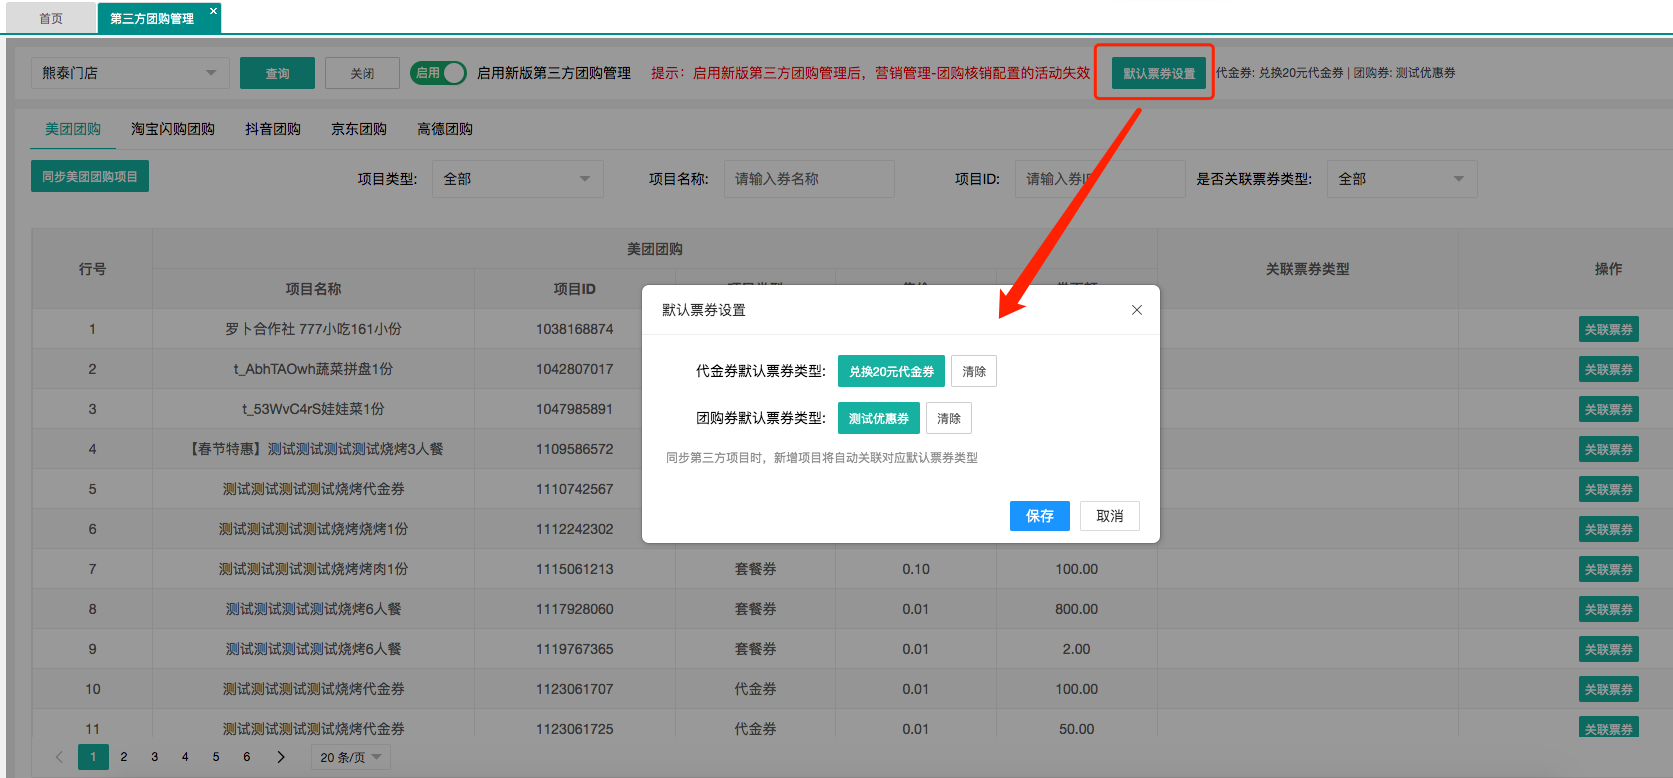
Task: Open 默认票券设置 button
Action: (x=1159, y=73)
